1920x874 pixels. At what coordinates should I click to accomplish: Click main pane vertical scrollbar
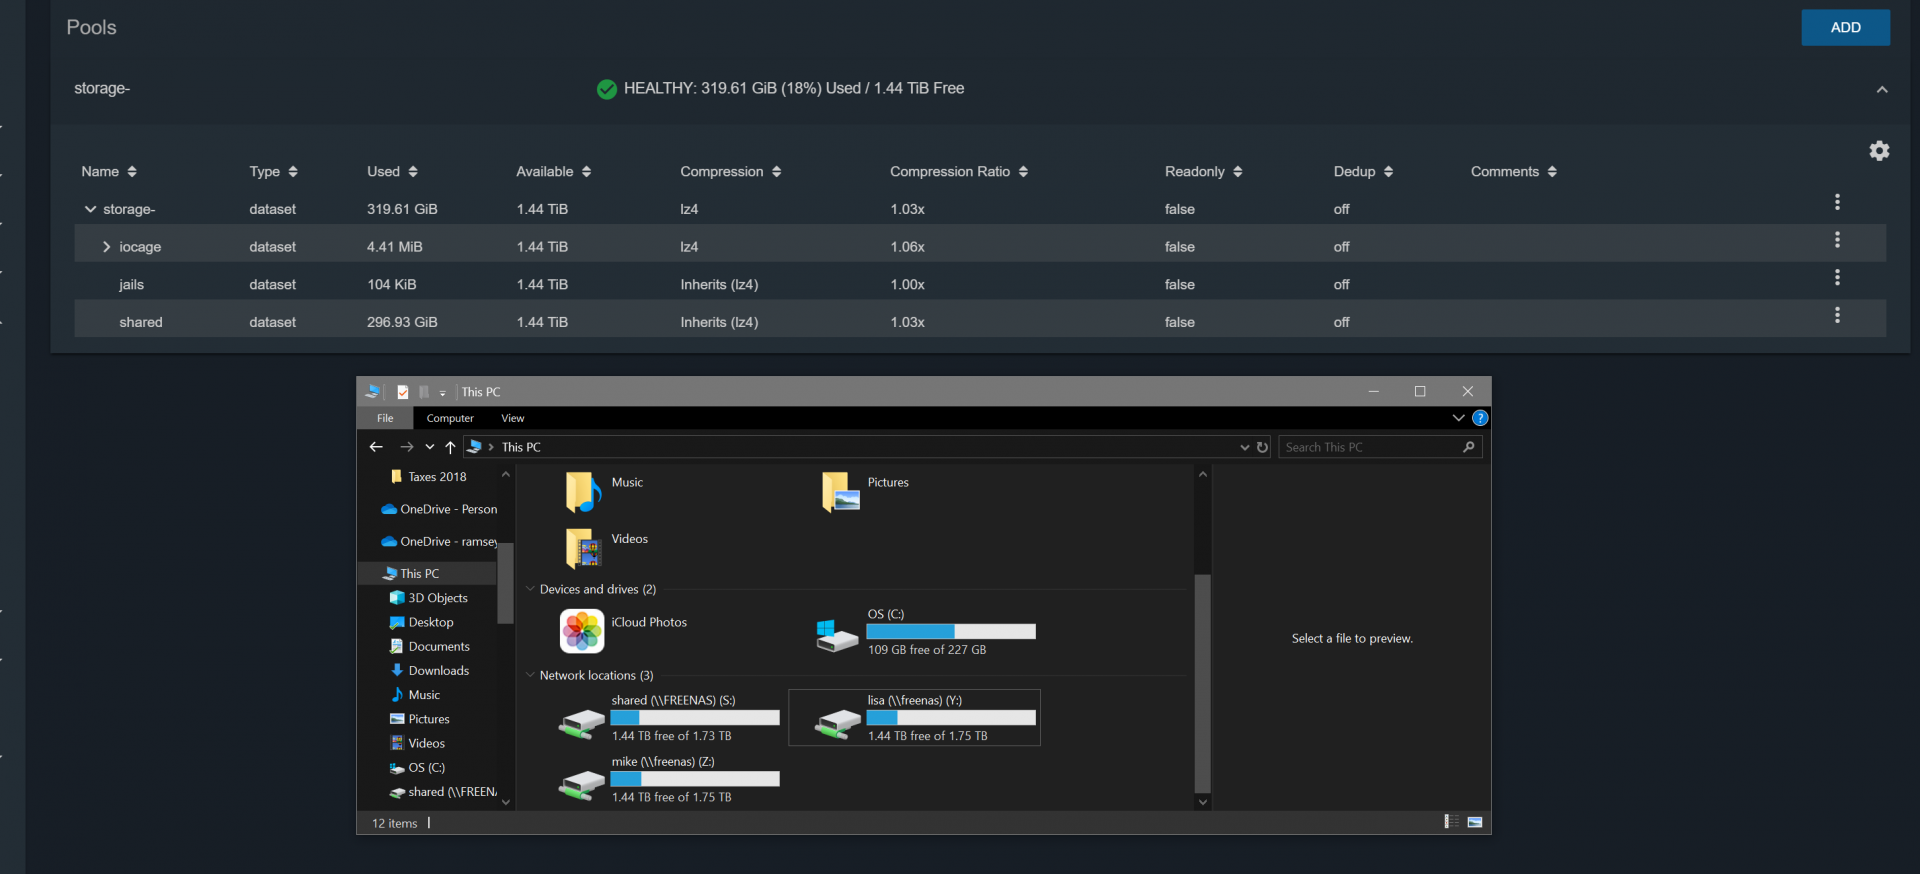(1203, 684)
